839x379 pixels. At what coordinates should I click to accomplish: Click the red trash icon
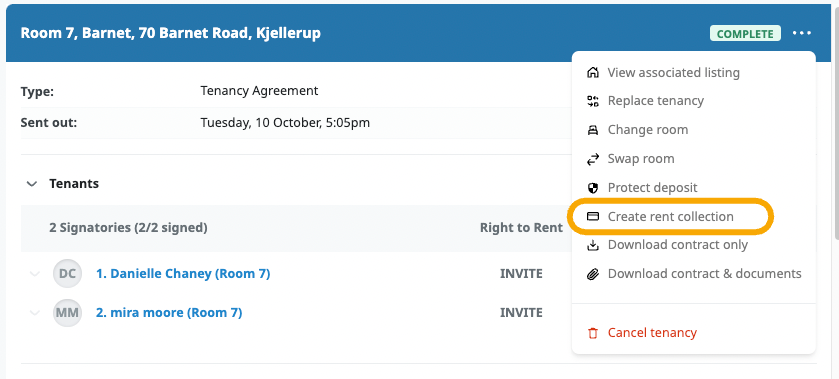click(592, 332)
